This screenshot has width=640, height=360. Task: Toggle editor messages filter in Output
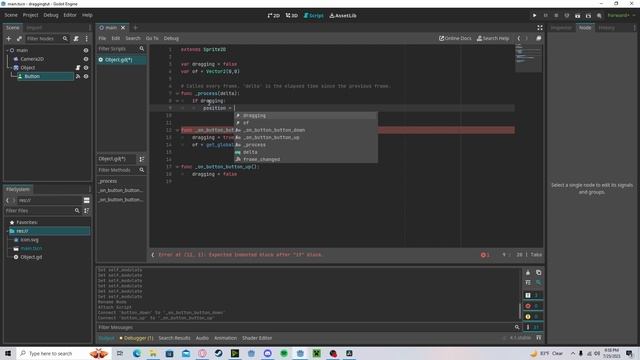coord(533,327)
